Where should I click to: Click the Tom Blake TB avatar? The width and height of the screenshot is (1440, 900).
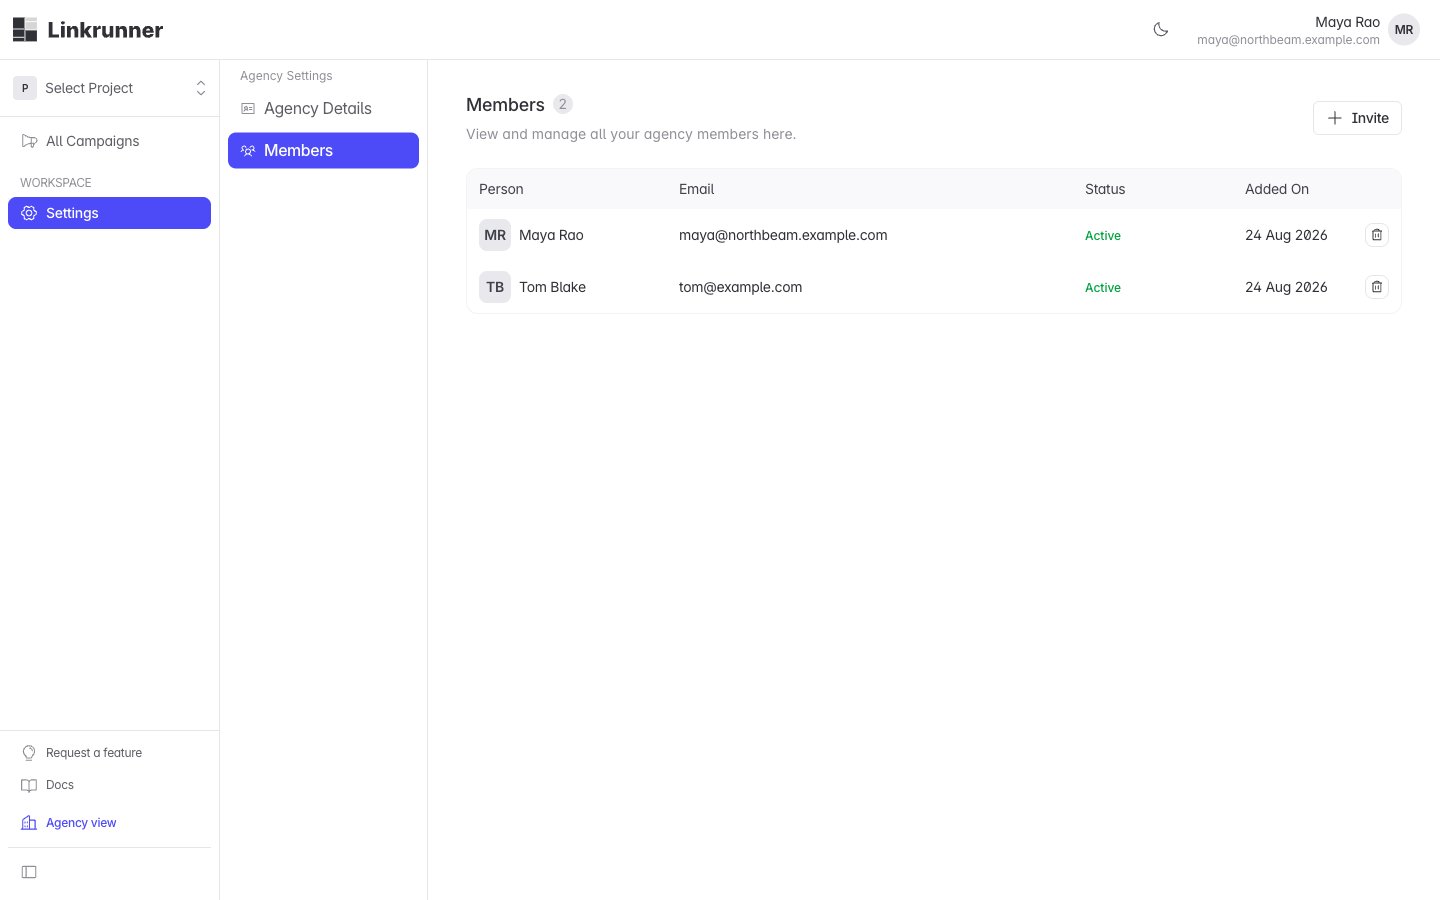pos(495,287)
